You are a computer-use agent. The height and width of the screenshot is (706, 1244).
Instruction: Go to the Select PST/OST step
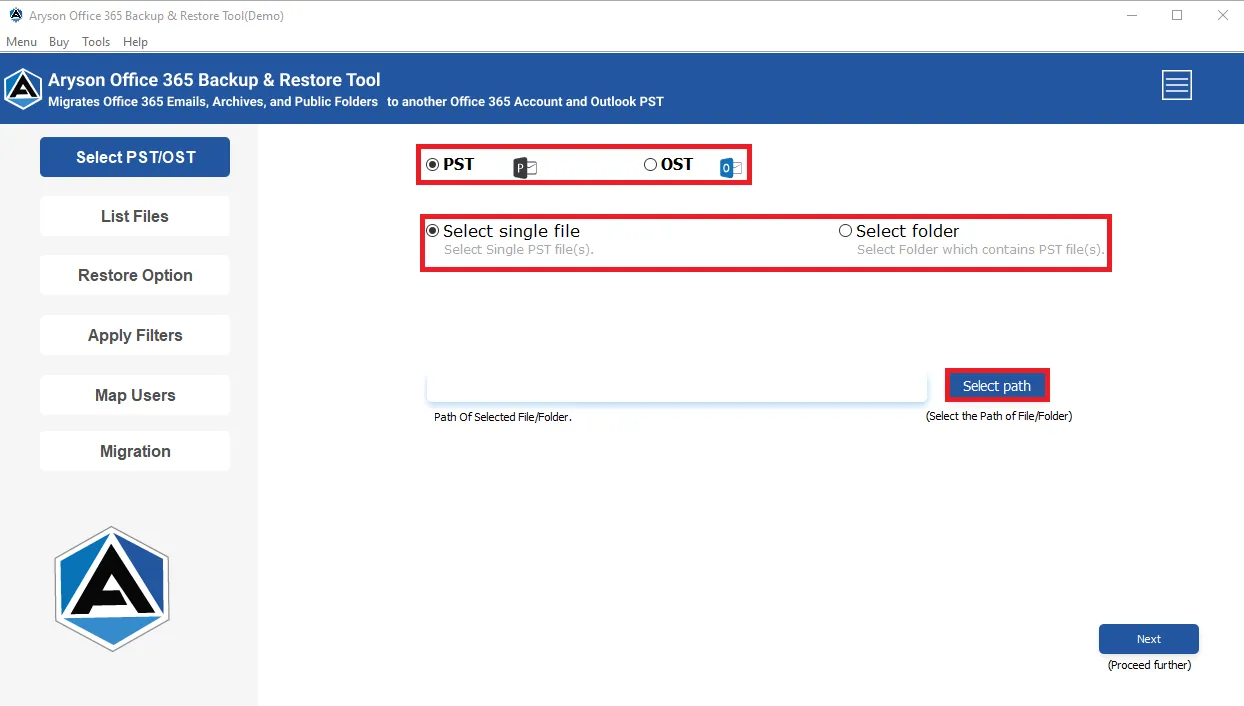tap(135, 157)
